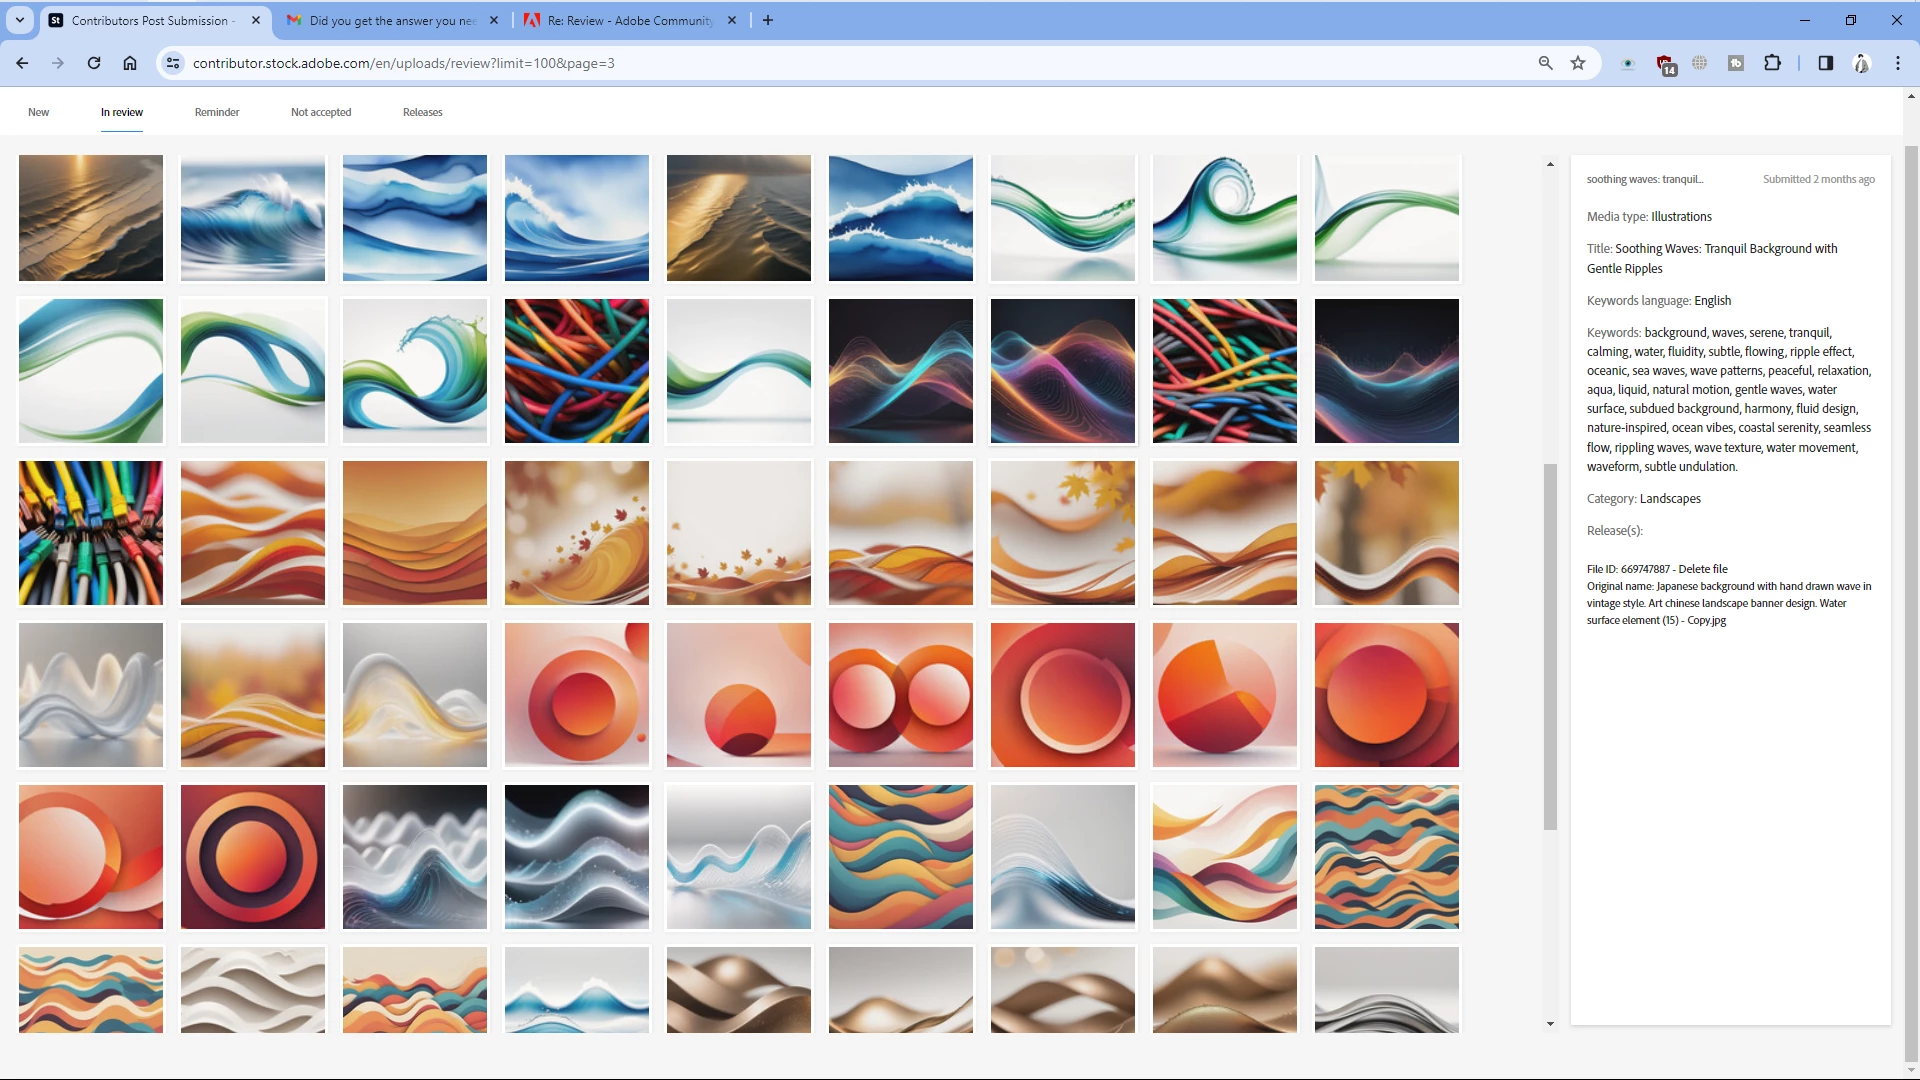Bookmark page with star icon
Image resolution: width=1920 pixels, height=1080 pixels.
point(1578,63)
